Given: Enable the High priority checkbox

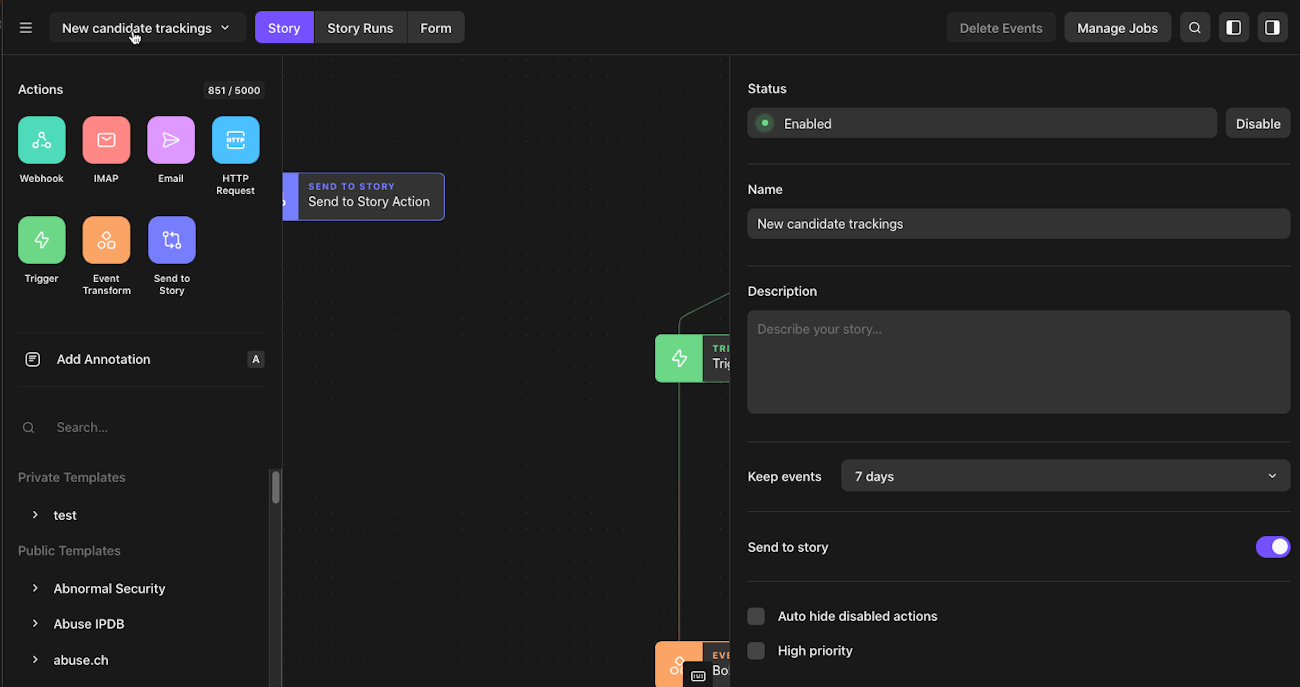Looking at the screenshot, I should tap(756, 651).
